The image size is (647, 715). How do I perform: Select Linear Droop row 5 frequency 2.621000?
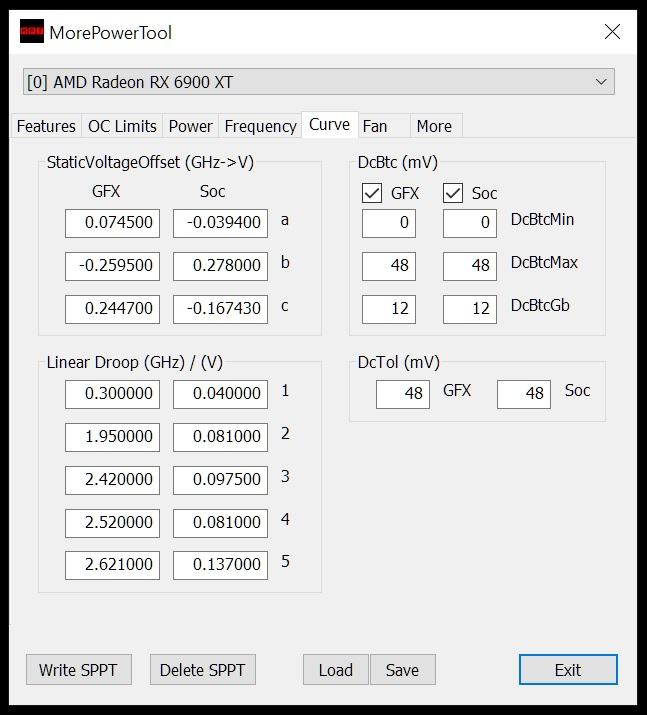tap(112, 565)
